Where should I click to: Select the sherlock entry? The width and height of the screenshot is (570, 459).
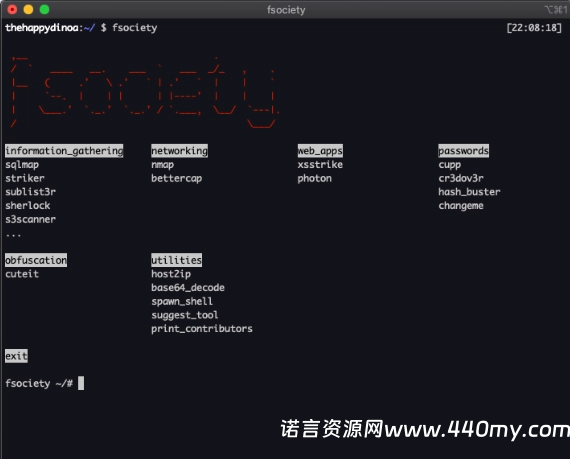click(28, 206)
